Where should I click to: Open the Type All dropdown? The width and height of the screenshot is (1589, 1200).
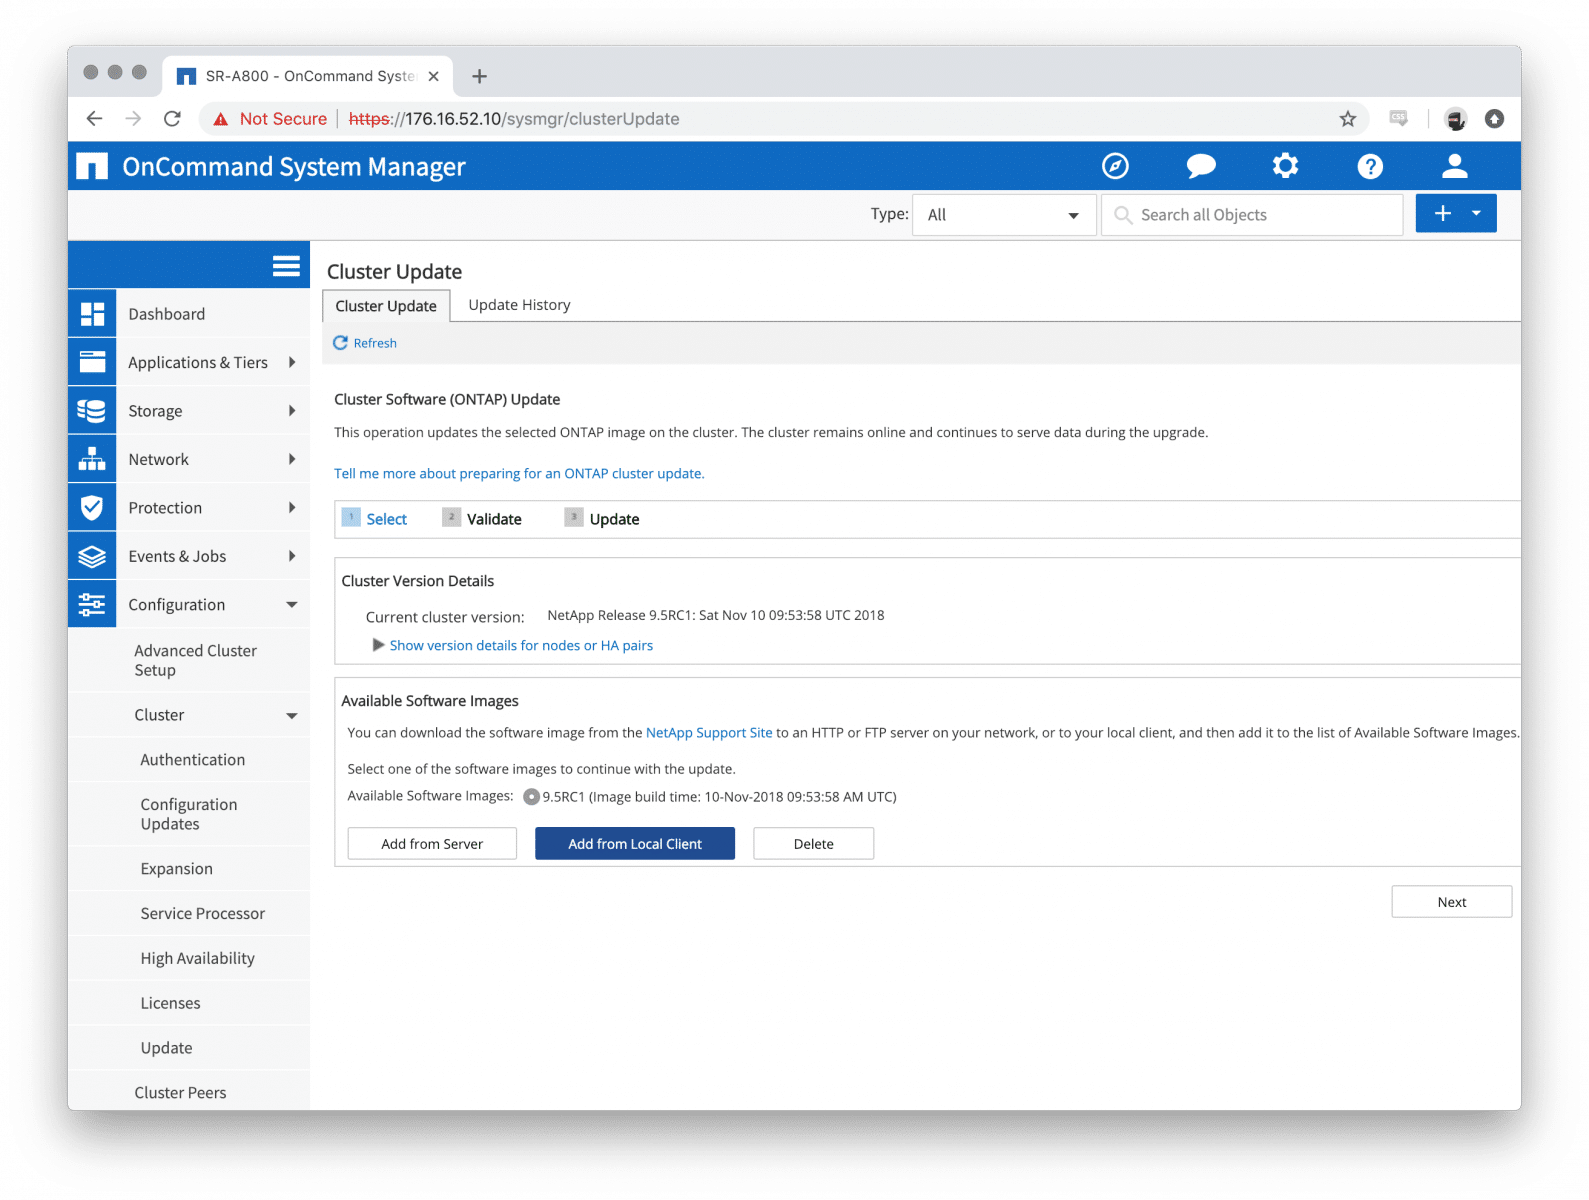tap(1004, 215)
